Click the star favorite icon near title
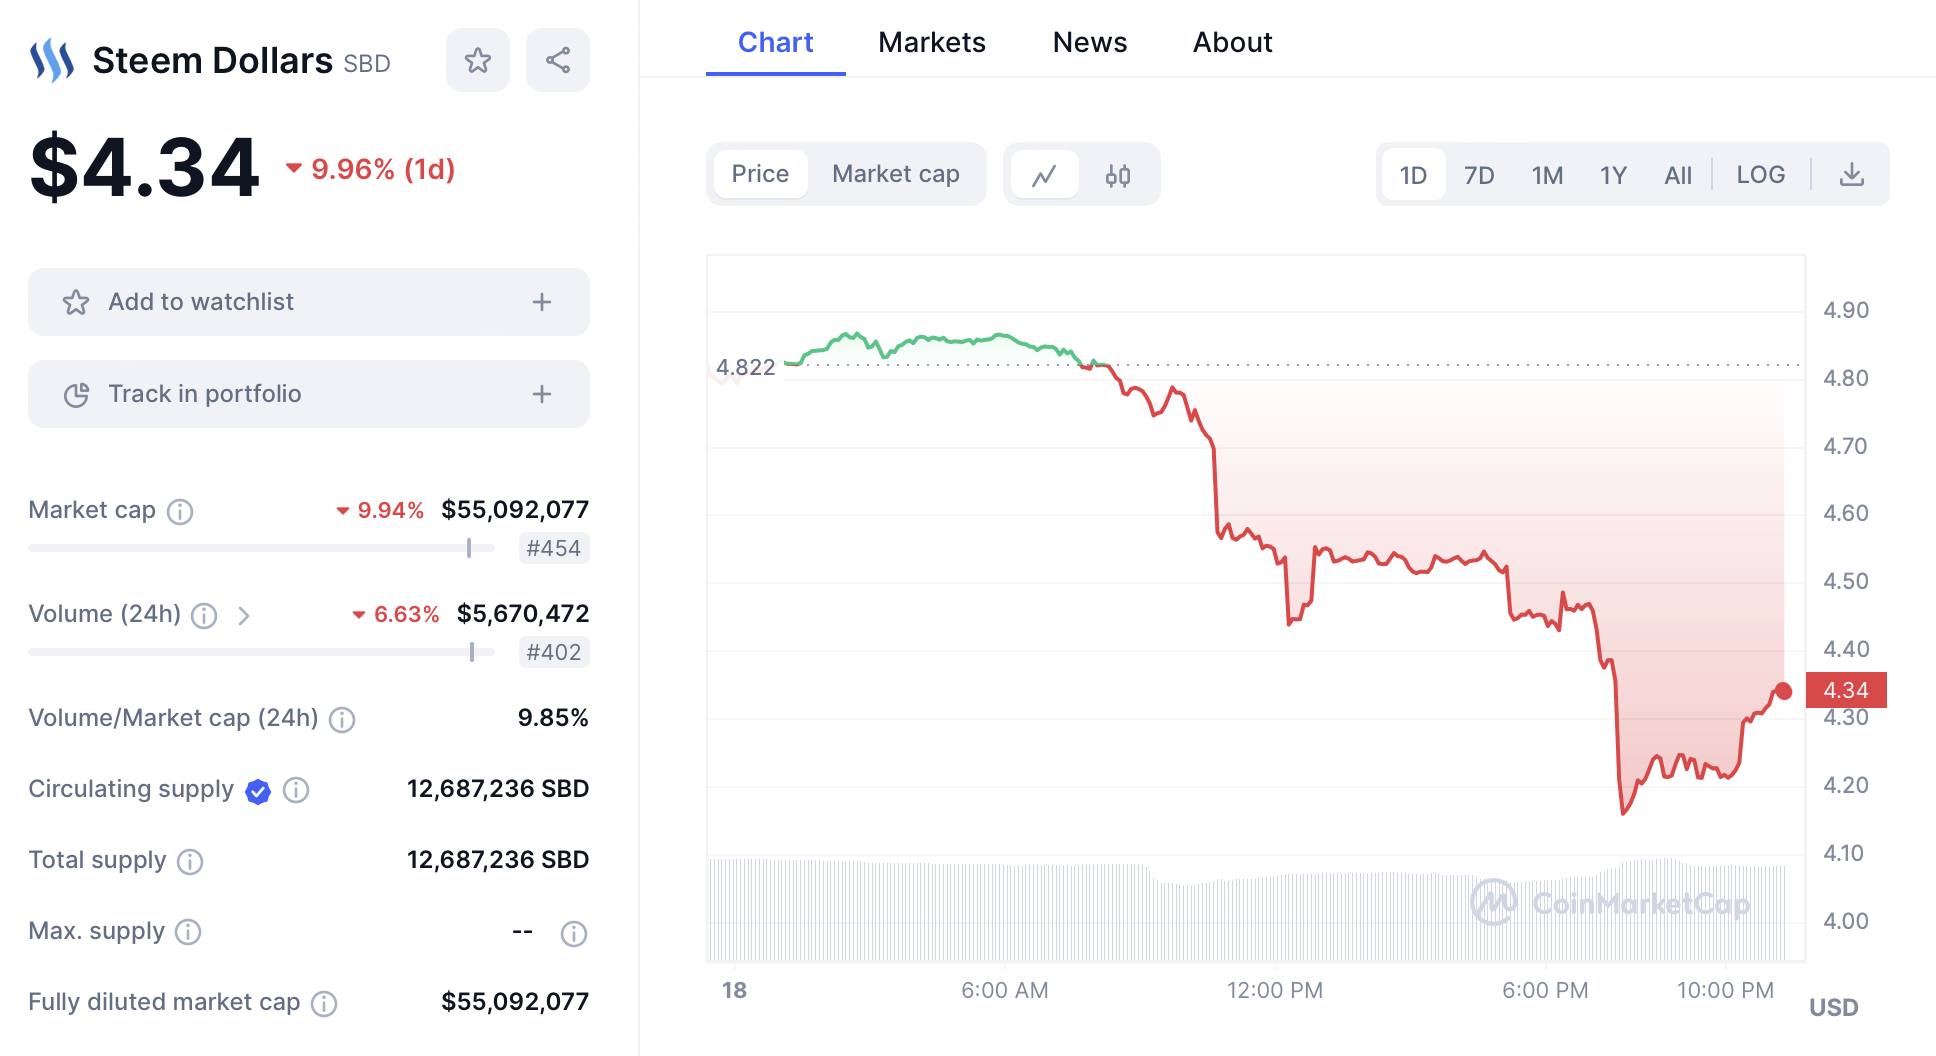The height and width of the screenshot is (1056, 1936). click(478, 60)
